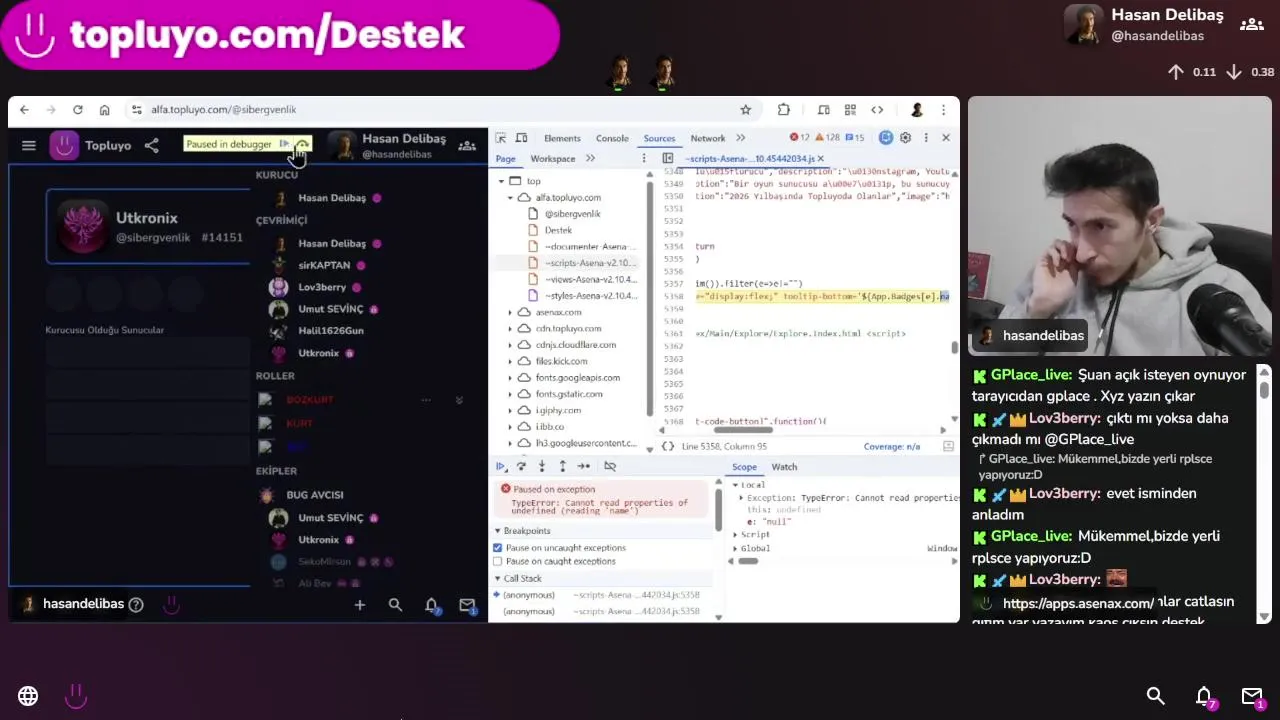This screenshot has width=1280, height=720.
Task: Select the Scope tab
Action: click(744, 467)
